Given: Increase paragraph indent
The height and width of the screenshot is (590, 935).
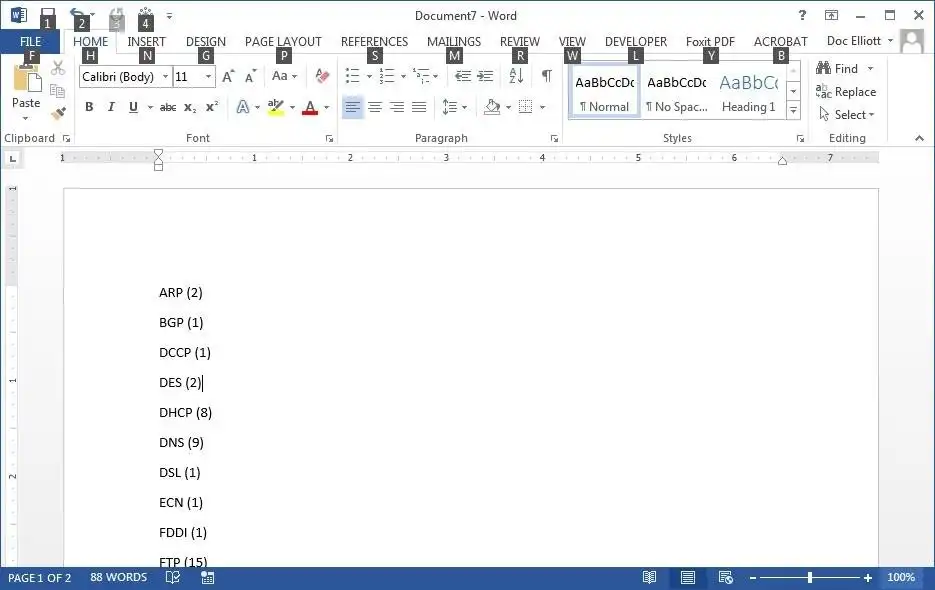Looking at the screenshot, I should point(485,76).
